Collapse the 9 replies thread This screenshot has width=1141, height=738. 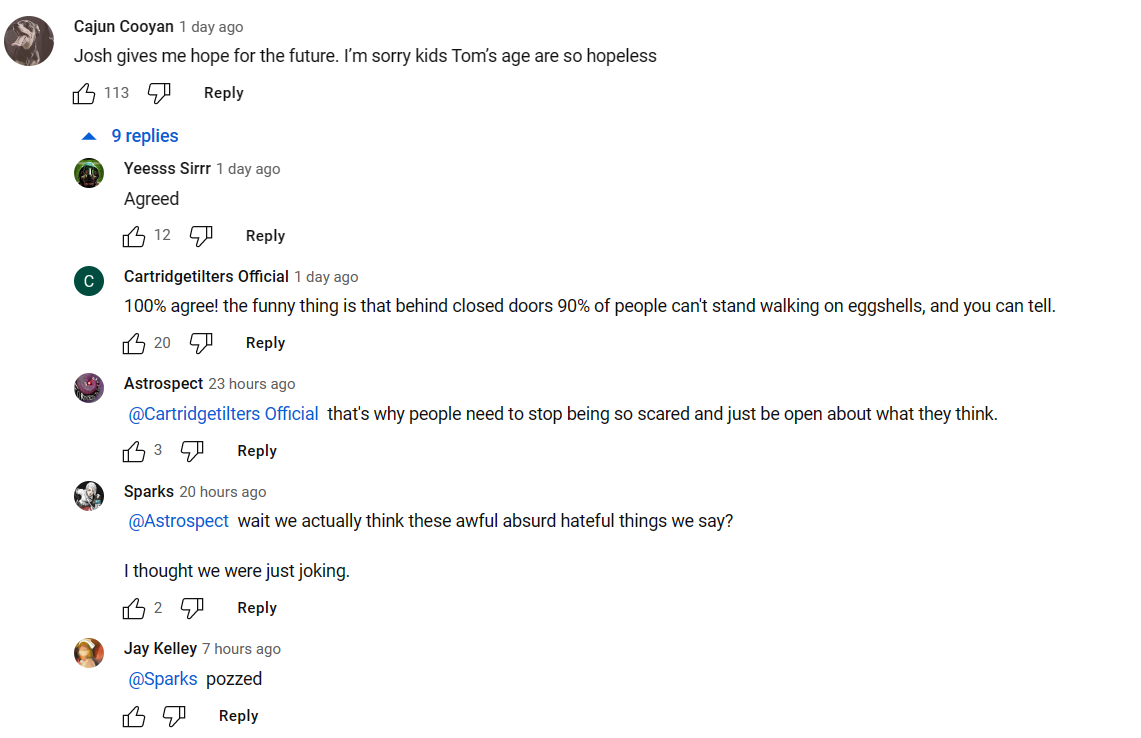130,136
